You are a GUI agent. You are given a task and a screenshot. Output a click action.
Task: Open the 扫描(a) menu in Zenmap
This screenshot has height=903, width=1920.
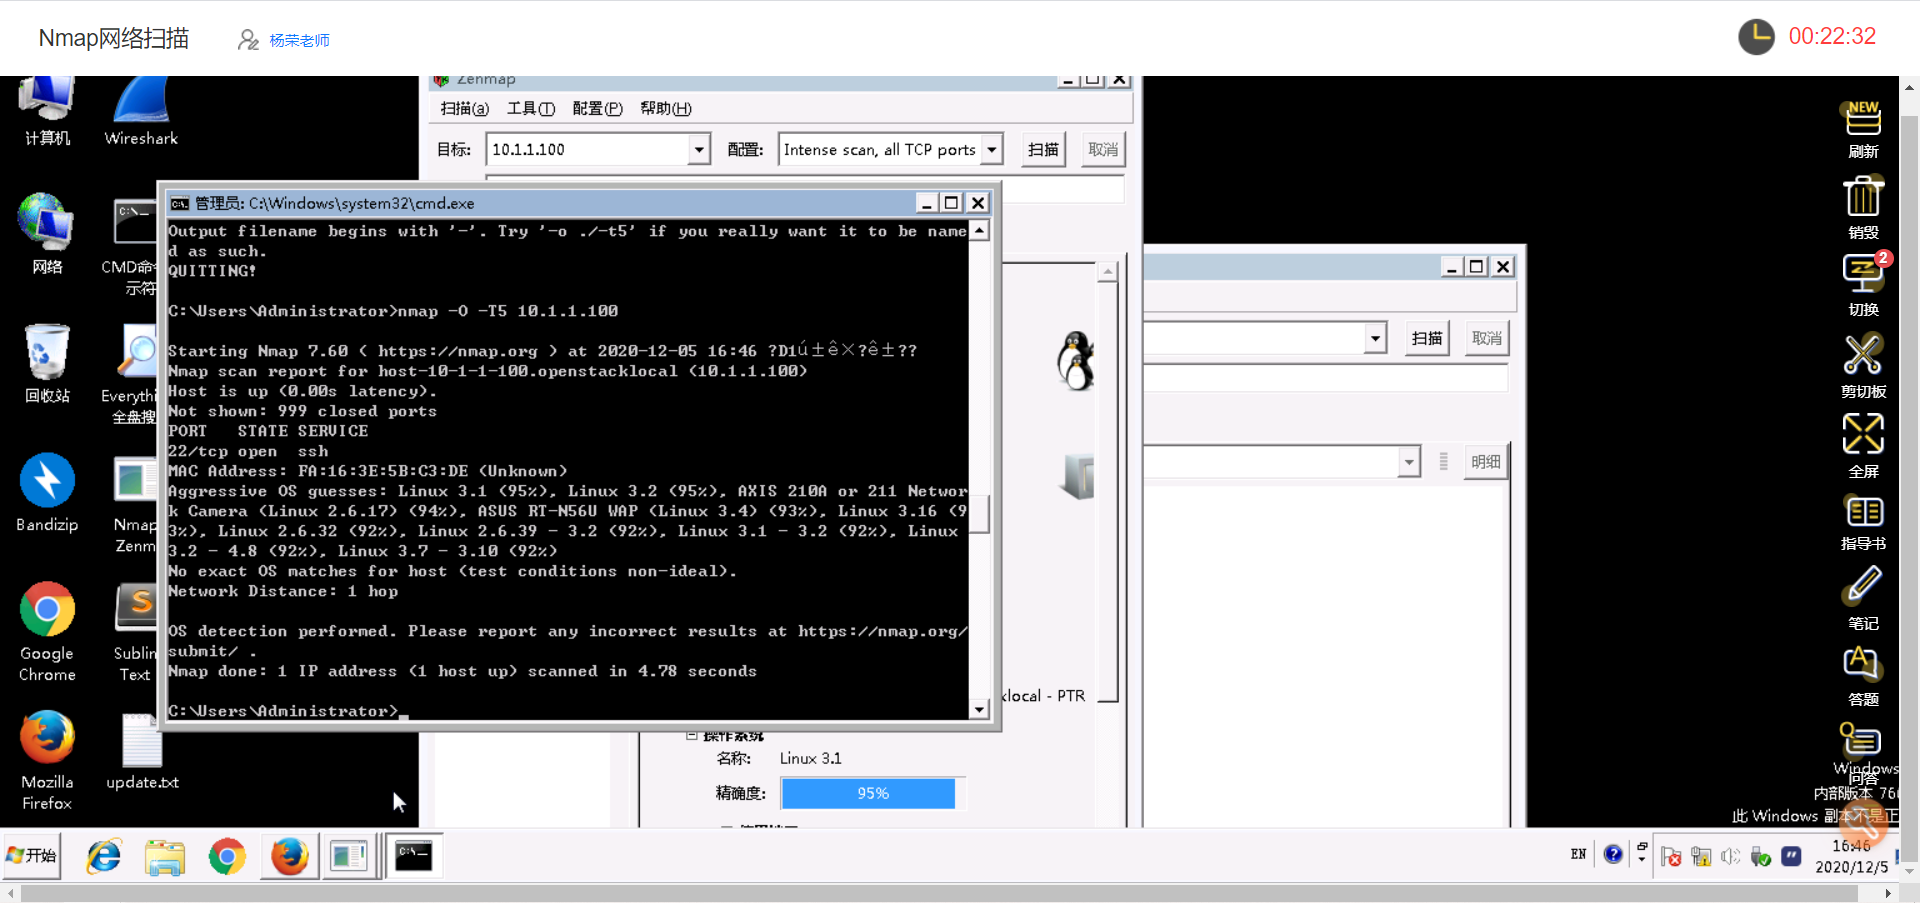(x=464, y=108)
